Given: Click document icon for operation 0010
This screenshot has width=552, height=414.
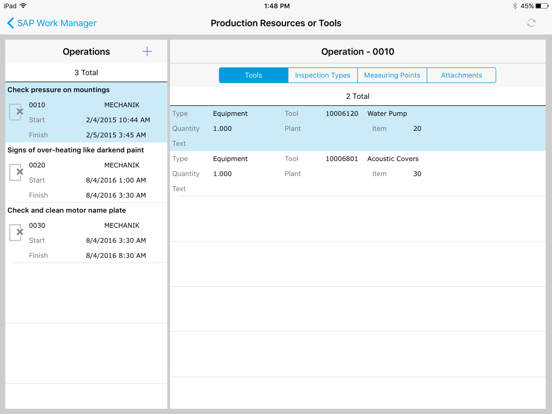Looking at the screenshot, I should point(16,112).
